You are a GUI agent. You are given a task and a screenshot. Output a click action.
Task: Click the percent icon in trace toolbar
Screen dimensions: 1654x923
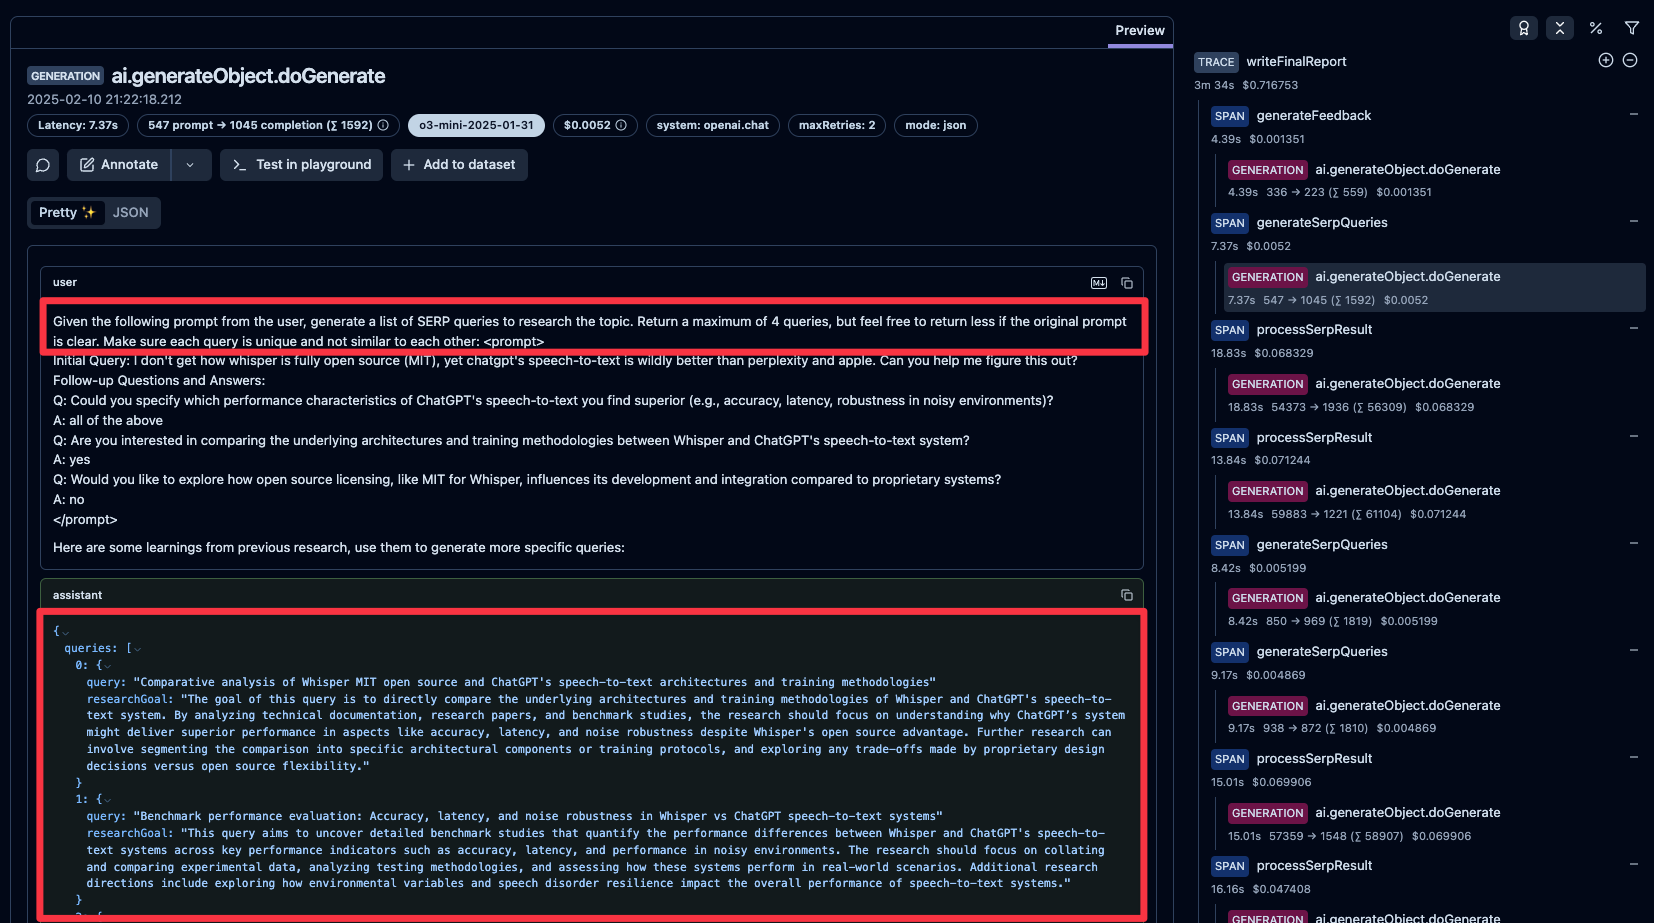coord(1596,28)
